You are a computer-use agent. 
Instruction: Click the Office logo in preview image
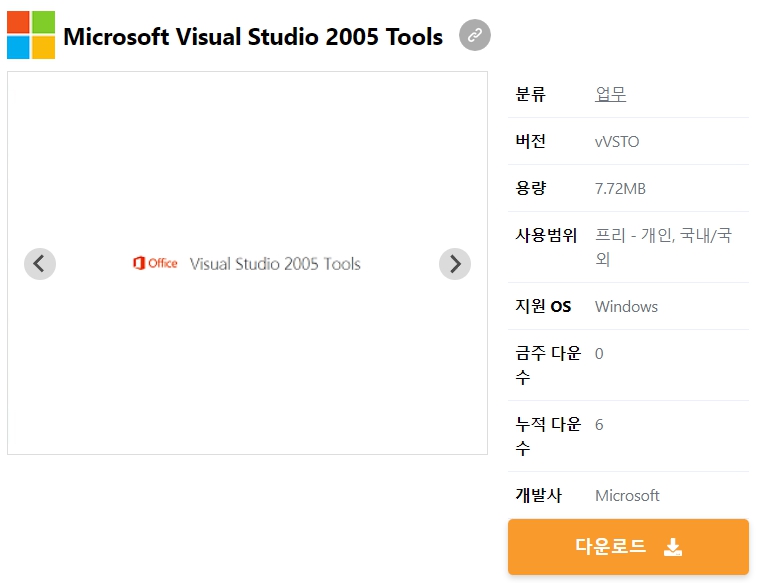coord(155,263)
